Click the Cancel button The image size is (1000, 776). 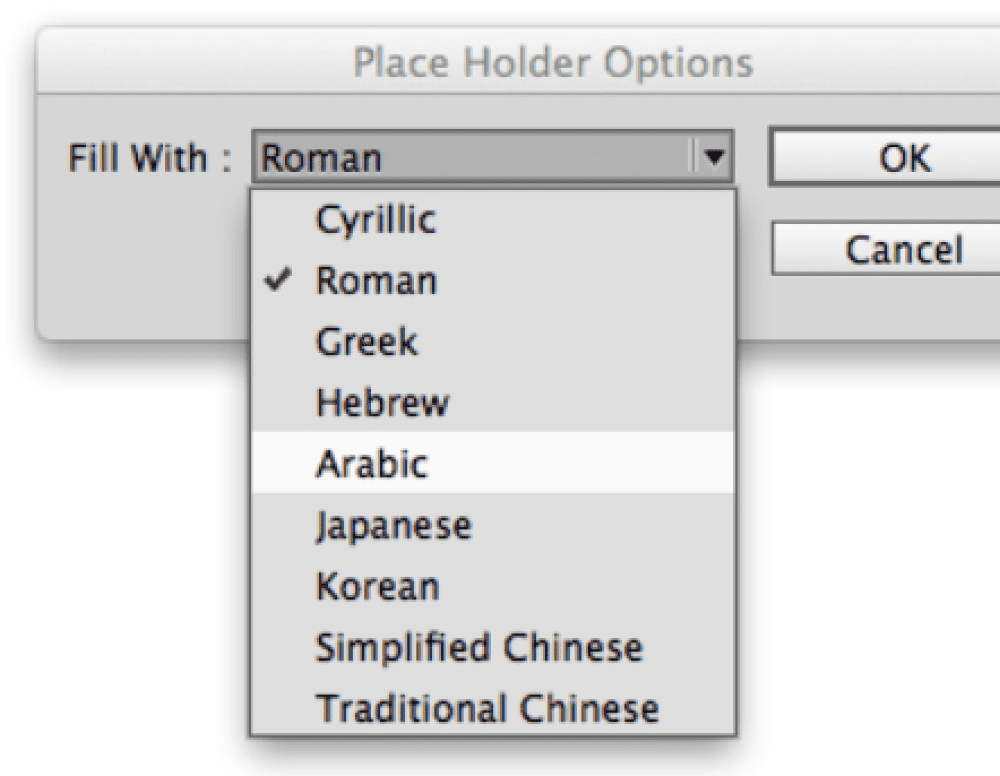[886, 249]
